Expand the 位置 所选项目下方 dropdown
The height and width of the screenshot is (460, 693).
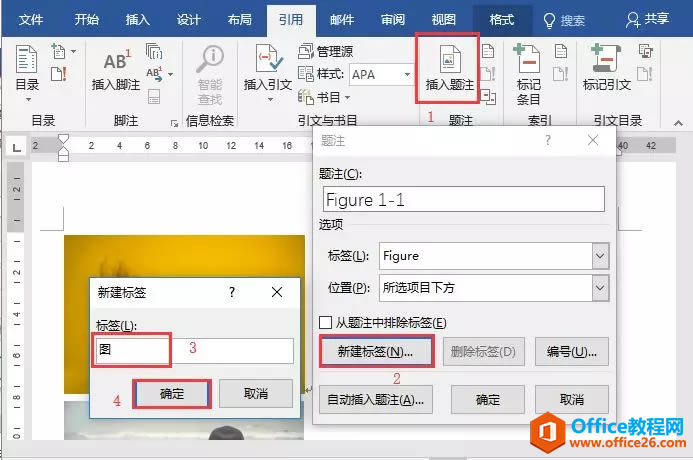click(600, 288)
